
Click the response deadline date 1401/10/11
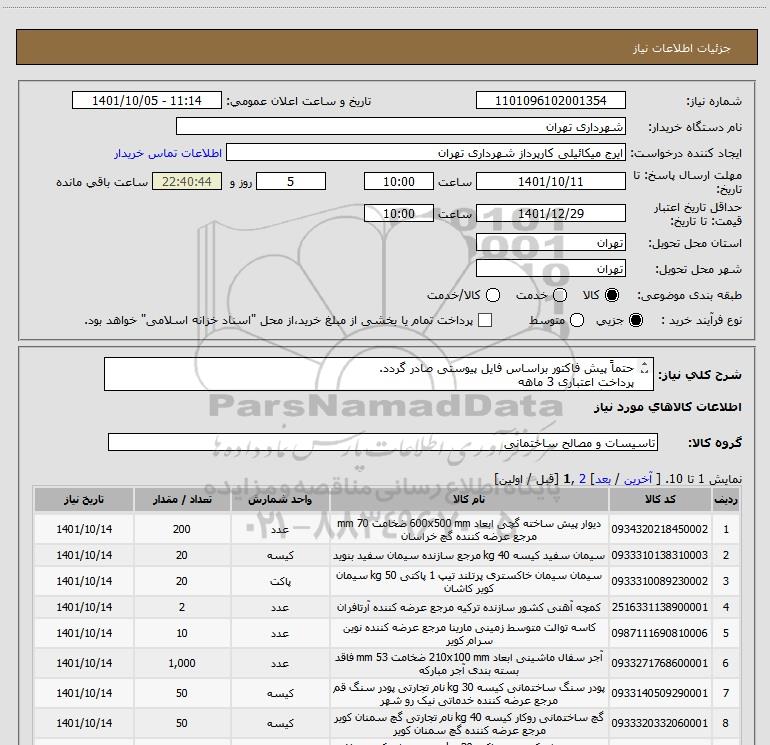(550, 181)
